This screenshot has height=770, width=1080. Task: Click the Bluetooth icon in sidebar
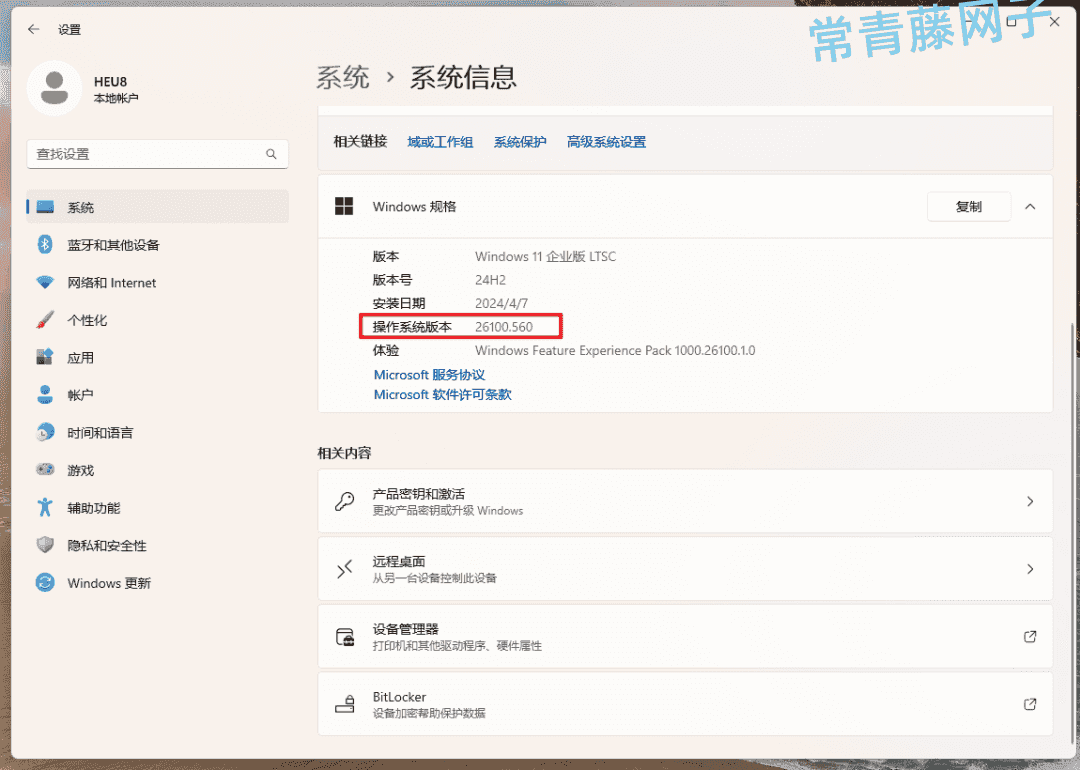(45, 244)
